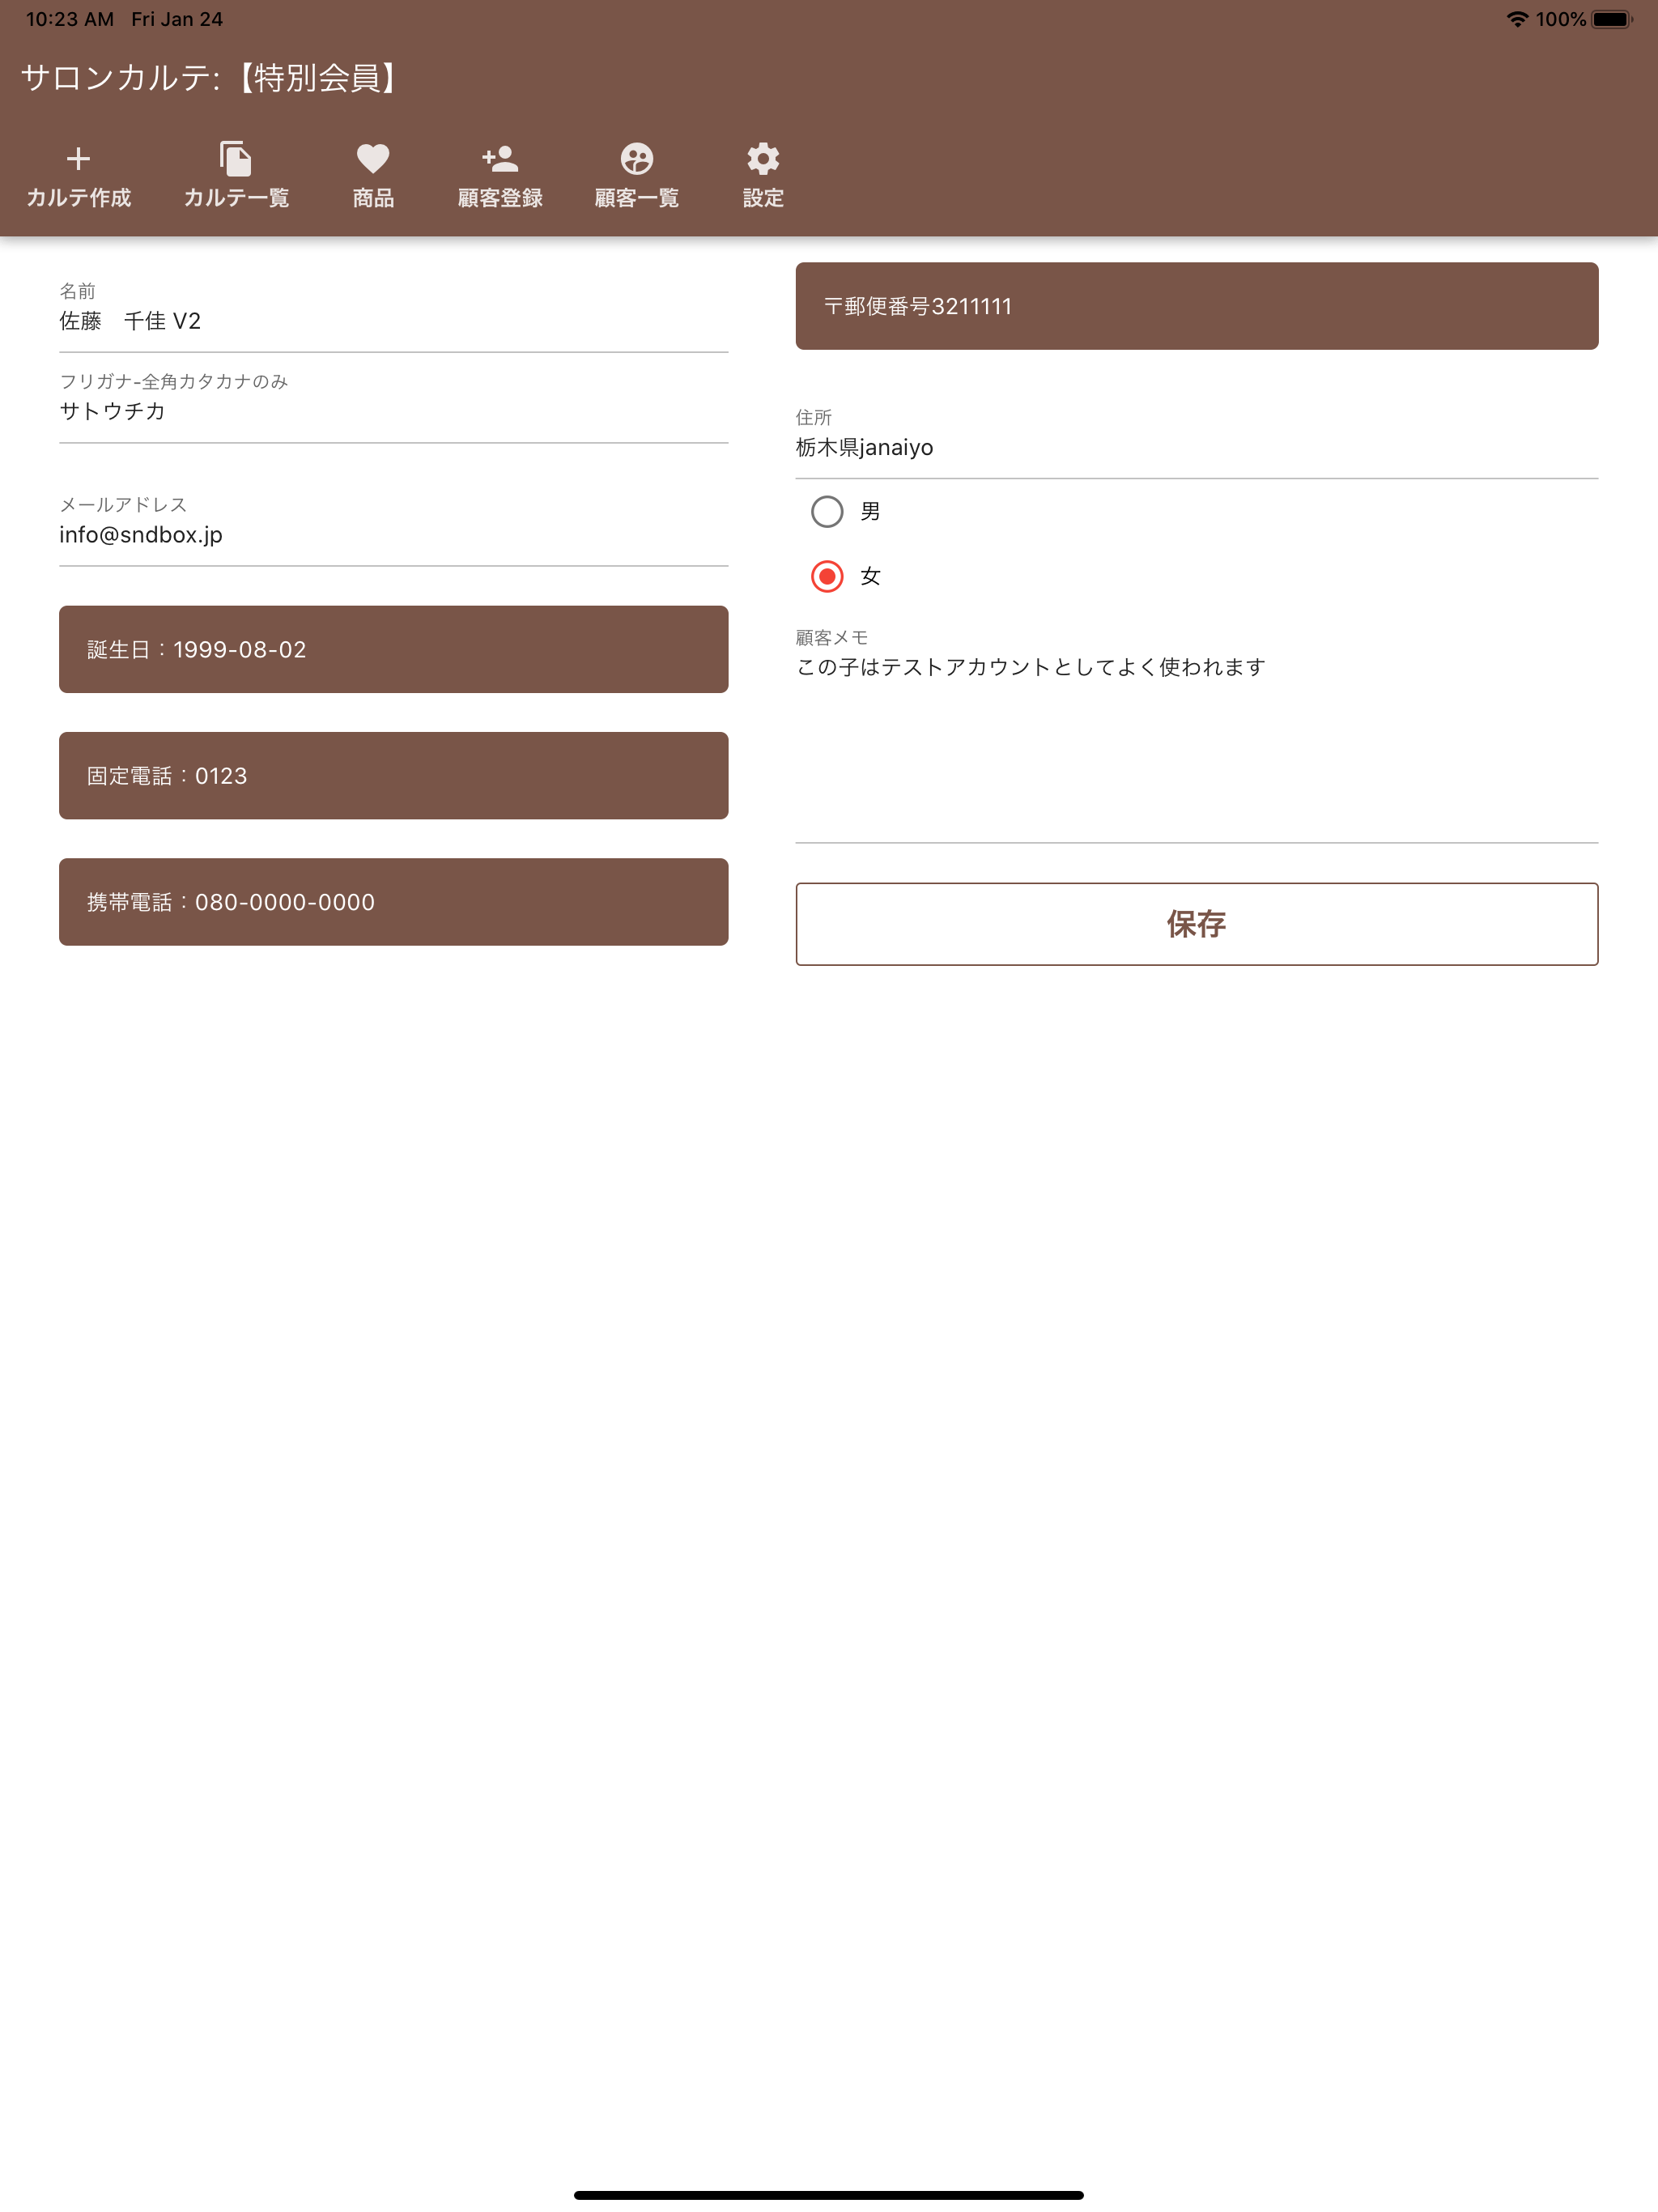
Task: Tap the 誕生日：1999-08-02 button
Action: pyautogui.click(x=394, y=650)
